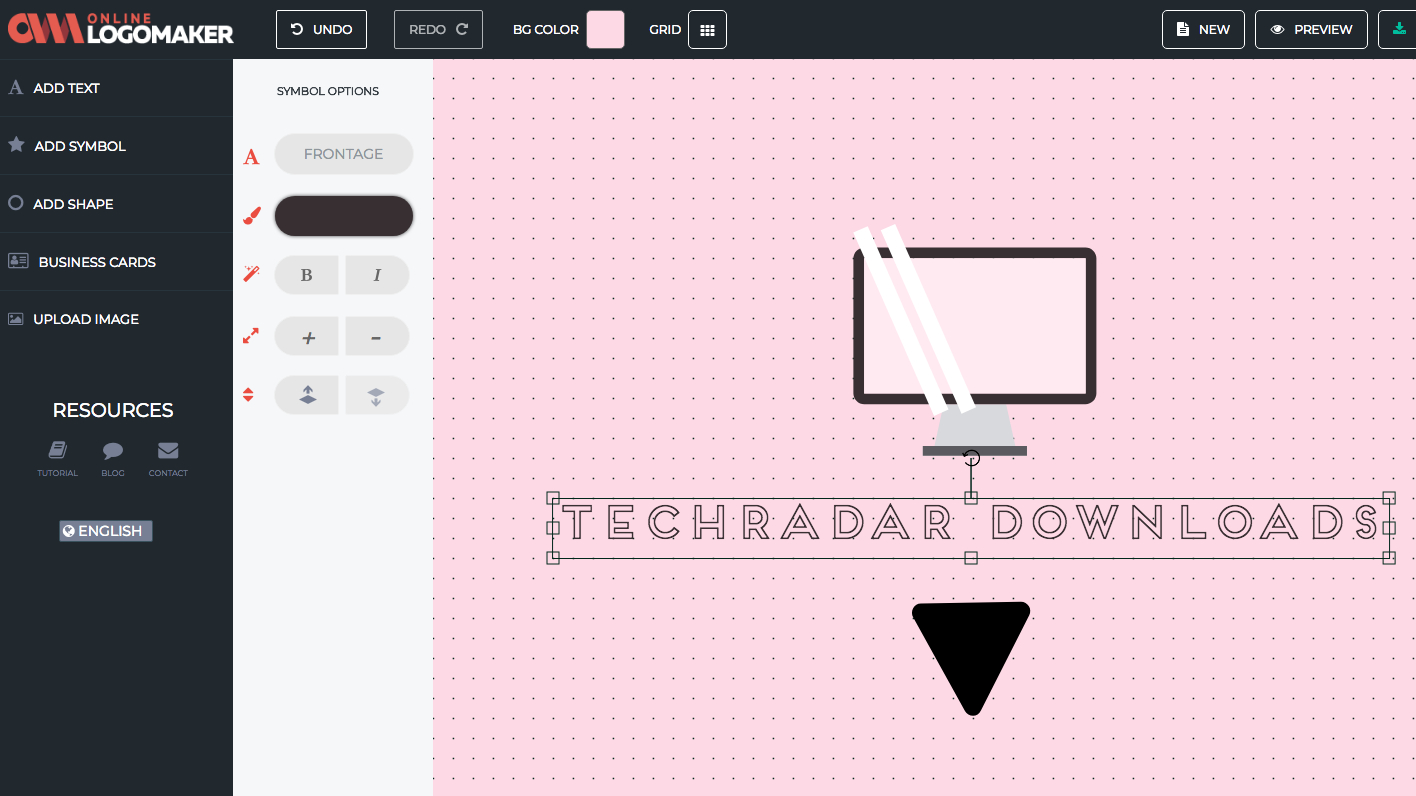
Task: Click the red paintbrush icon
Action: pos(252,216)
